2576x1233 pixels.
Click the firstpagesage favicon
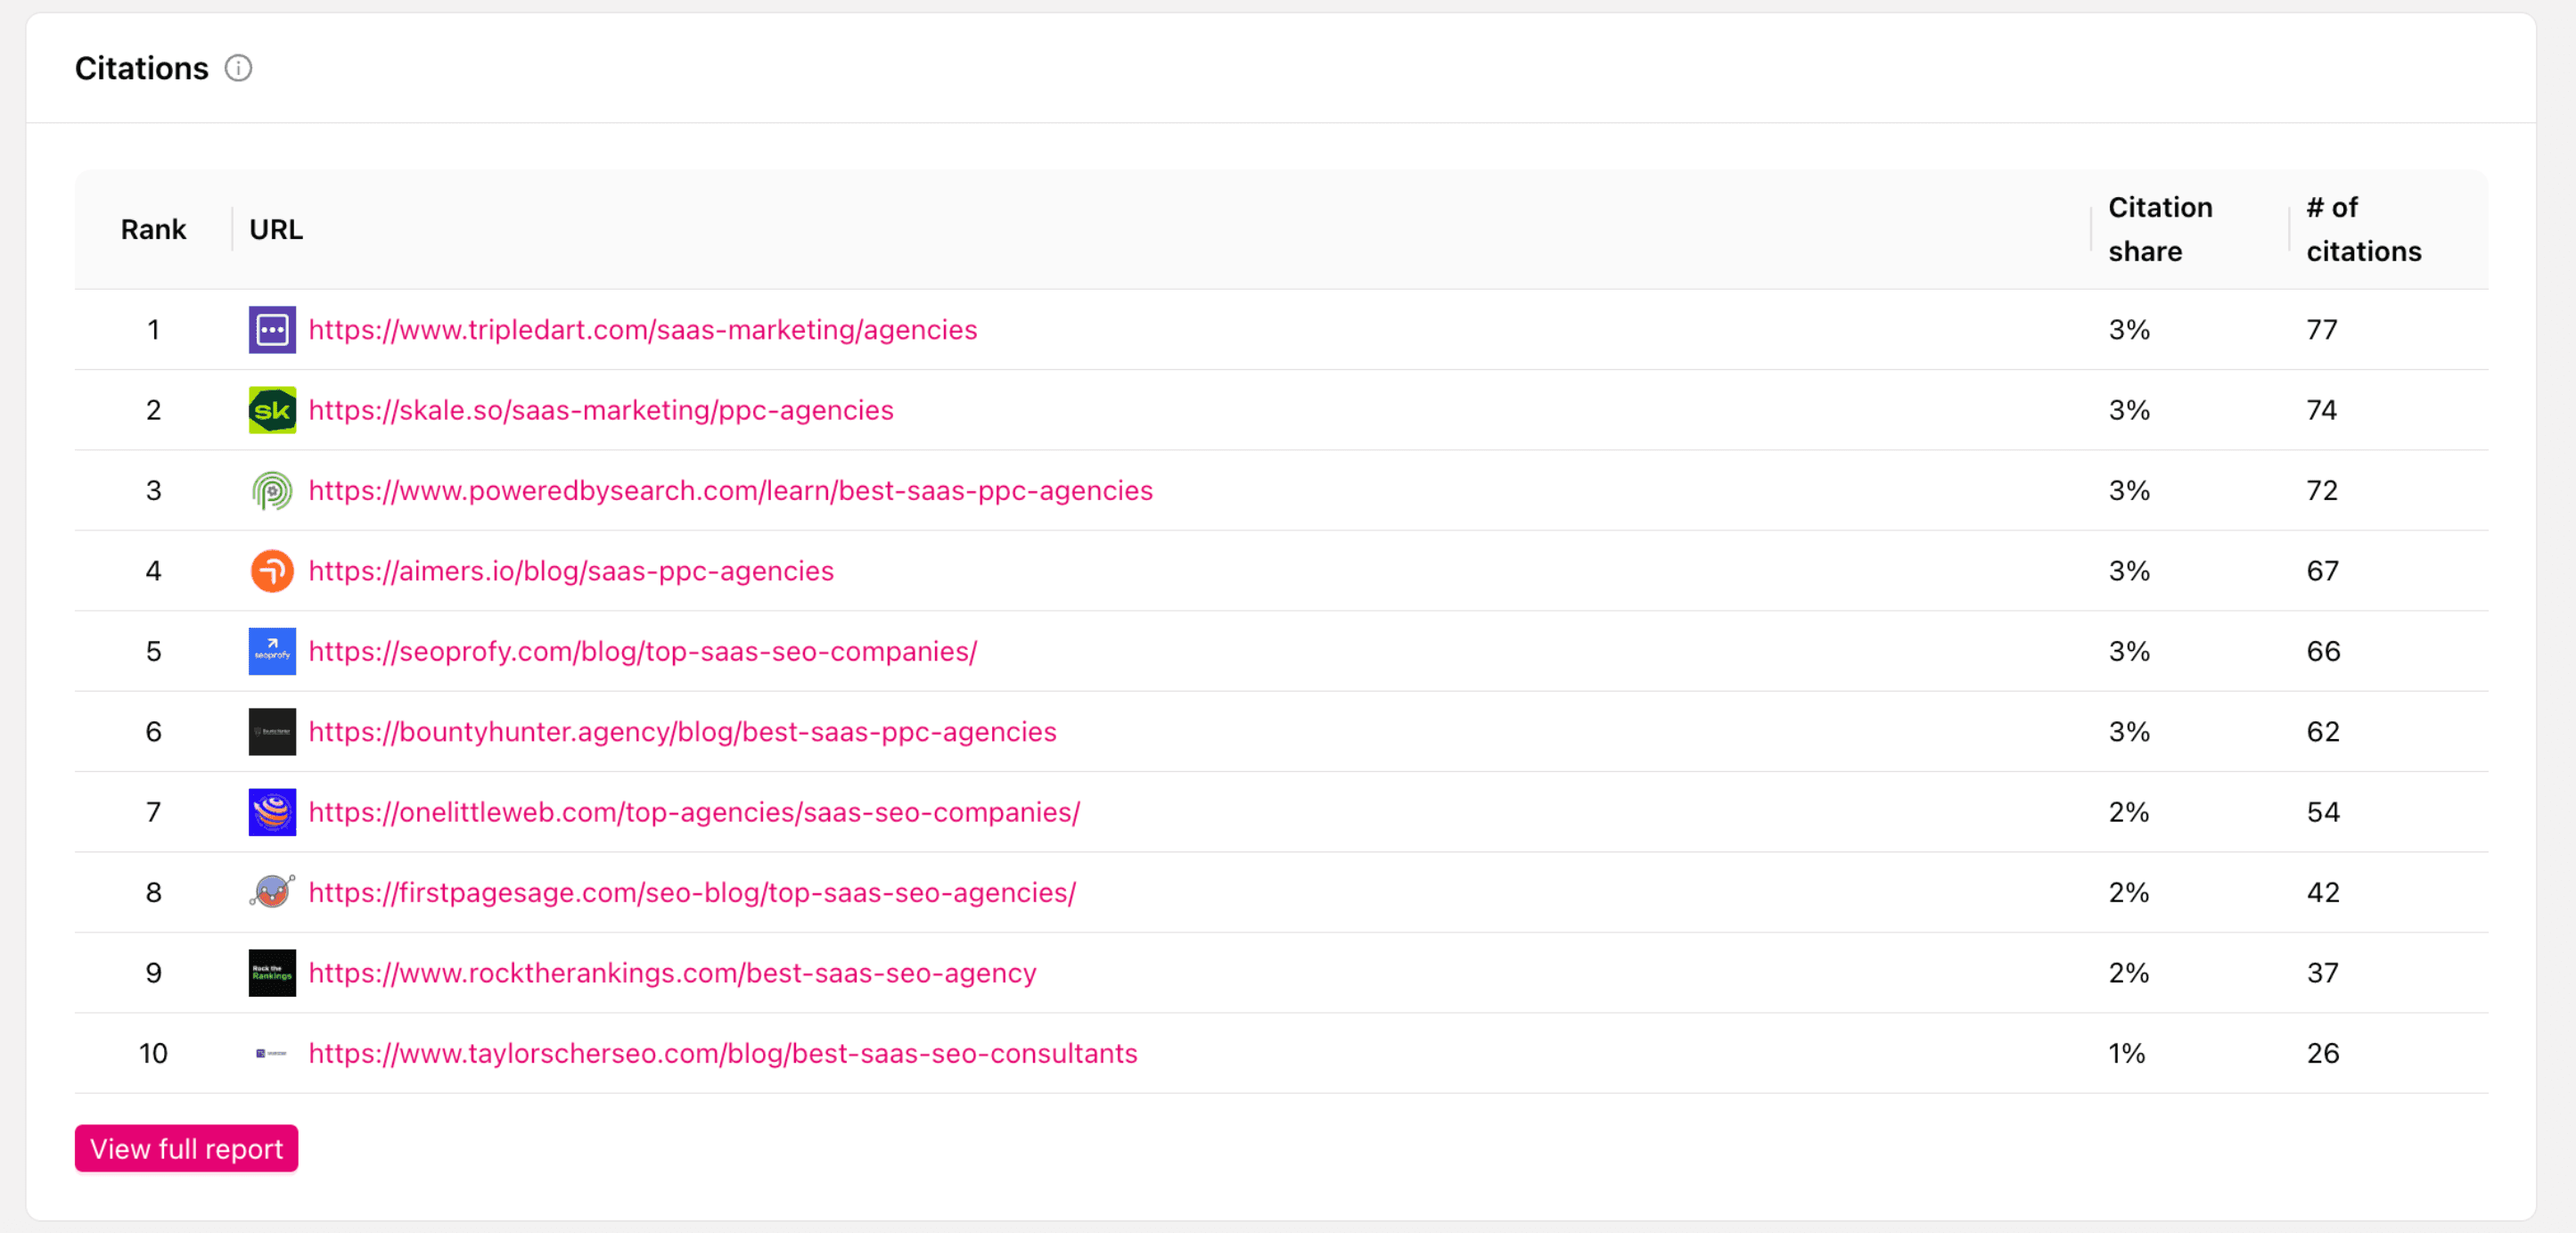[272, 892]
